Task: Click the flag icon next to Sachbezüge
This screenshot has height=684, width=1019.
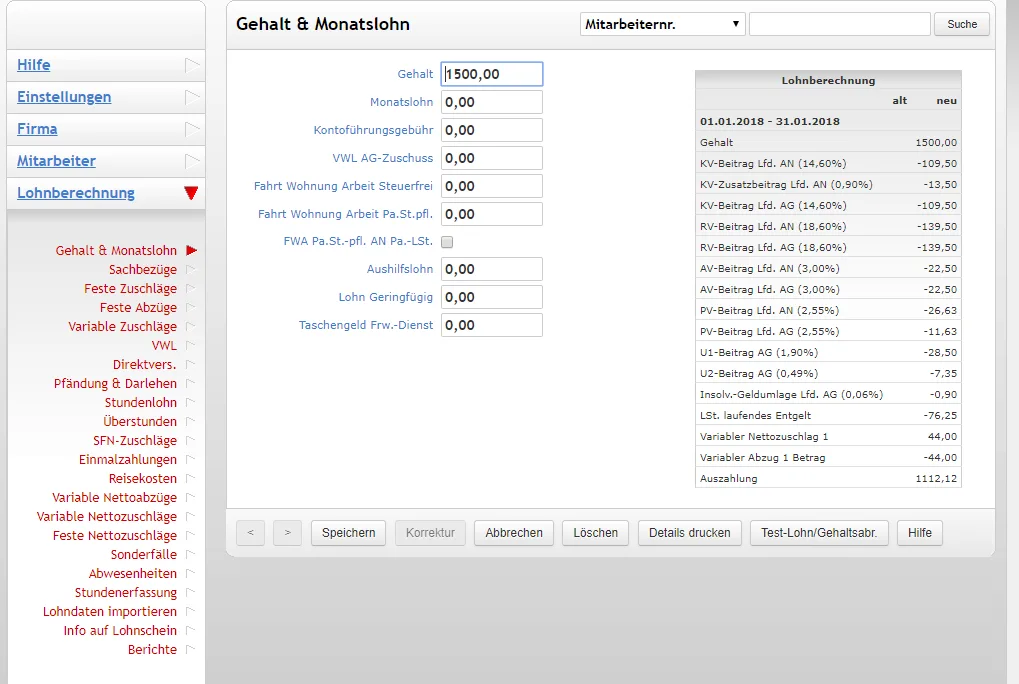Action: click(190, 269)
